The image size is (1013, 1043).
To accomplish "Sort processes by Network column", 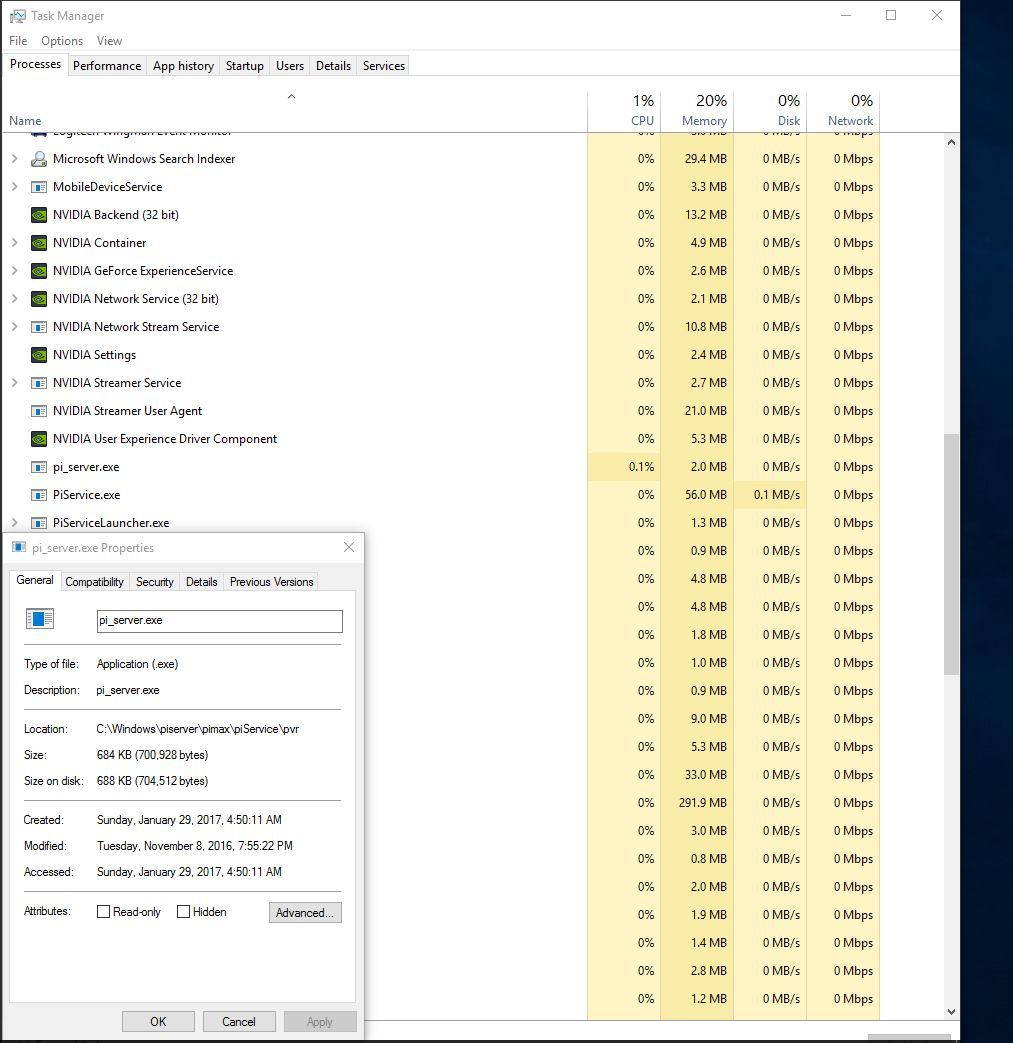I will click(843, 110).
